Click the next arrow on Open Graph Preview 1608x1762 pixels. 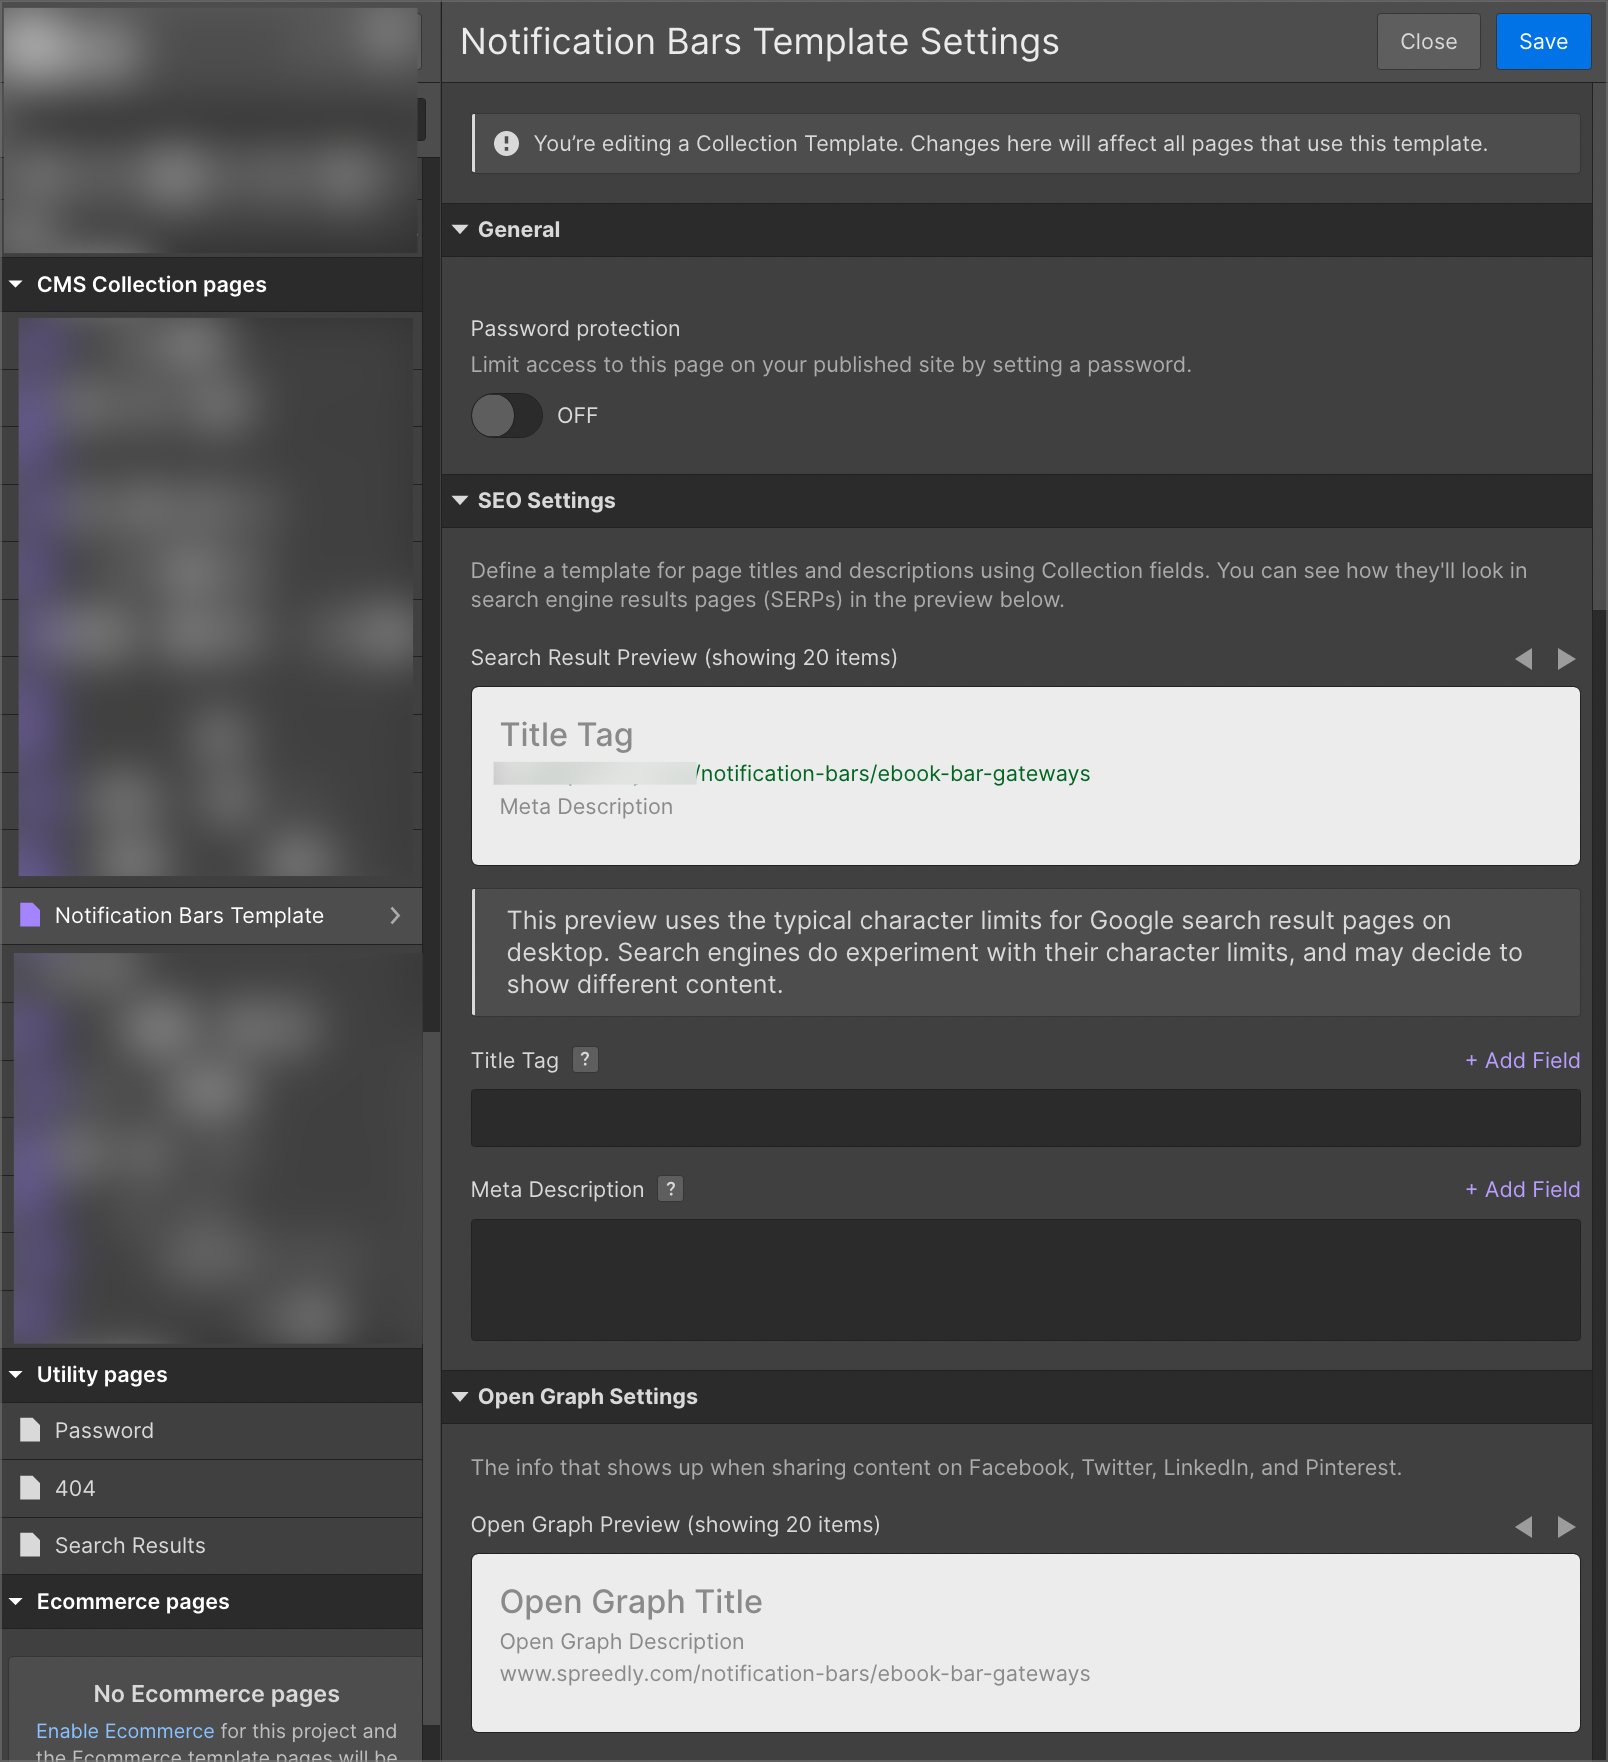click(x=1566, y=1527)
